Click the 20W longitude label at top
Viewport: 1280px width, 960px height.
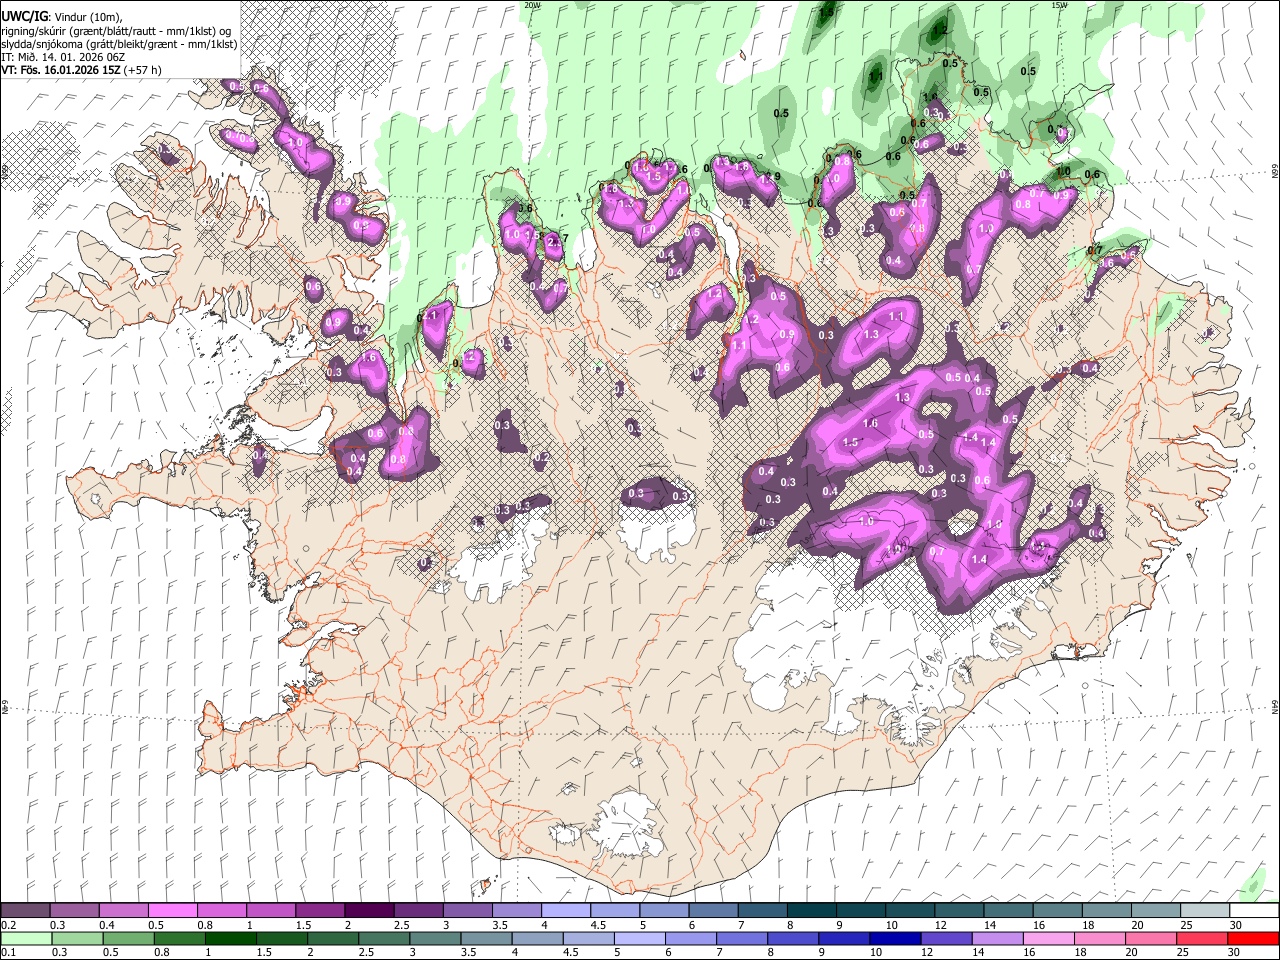click(x=532, y=5)
